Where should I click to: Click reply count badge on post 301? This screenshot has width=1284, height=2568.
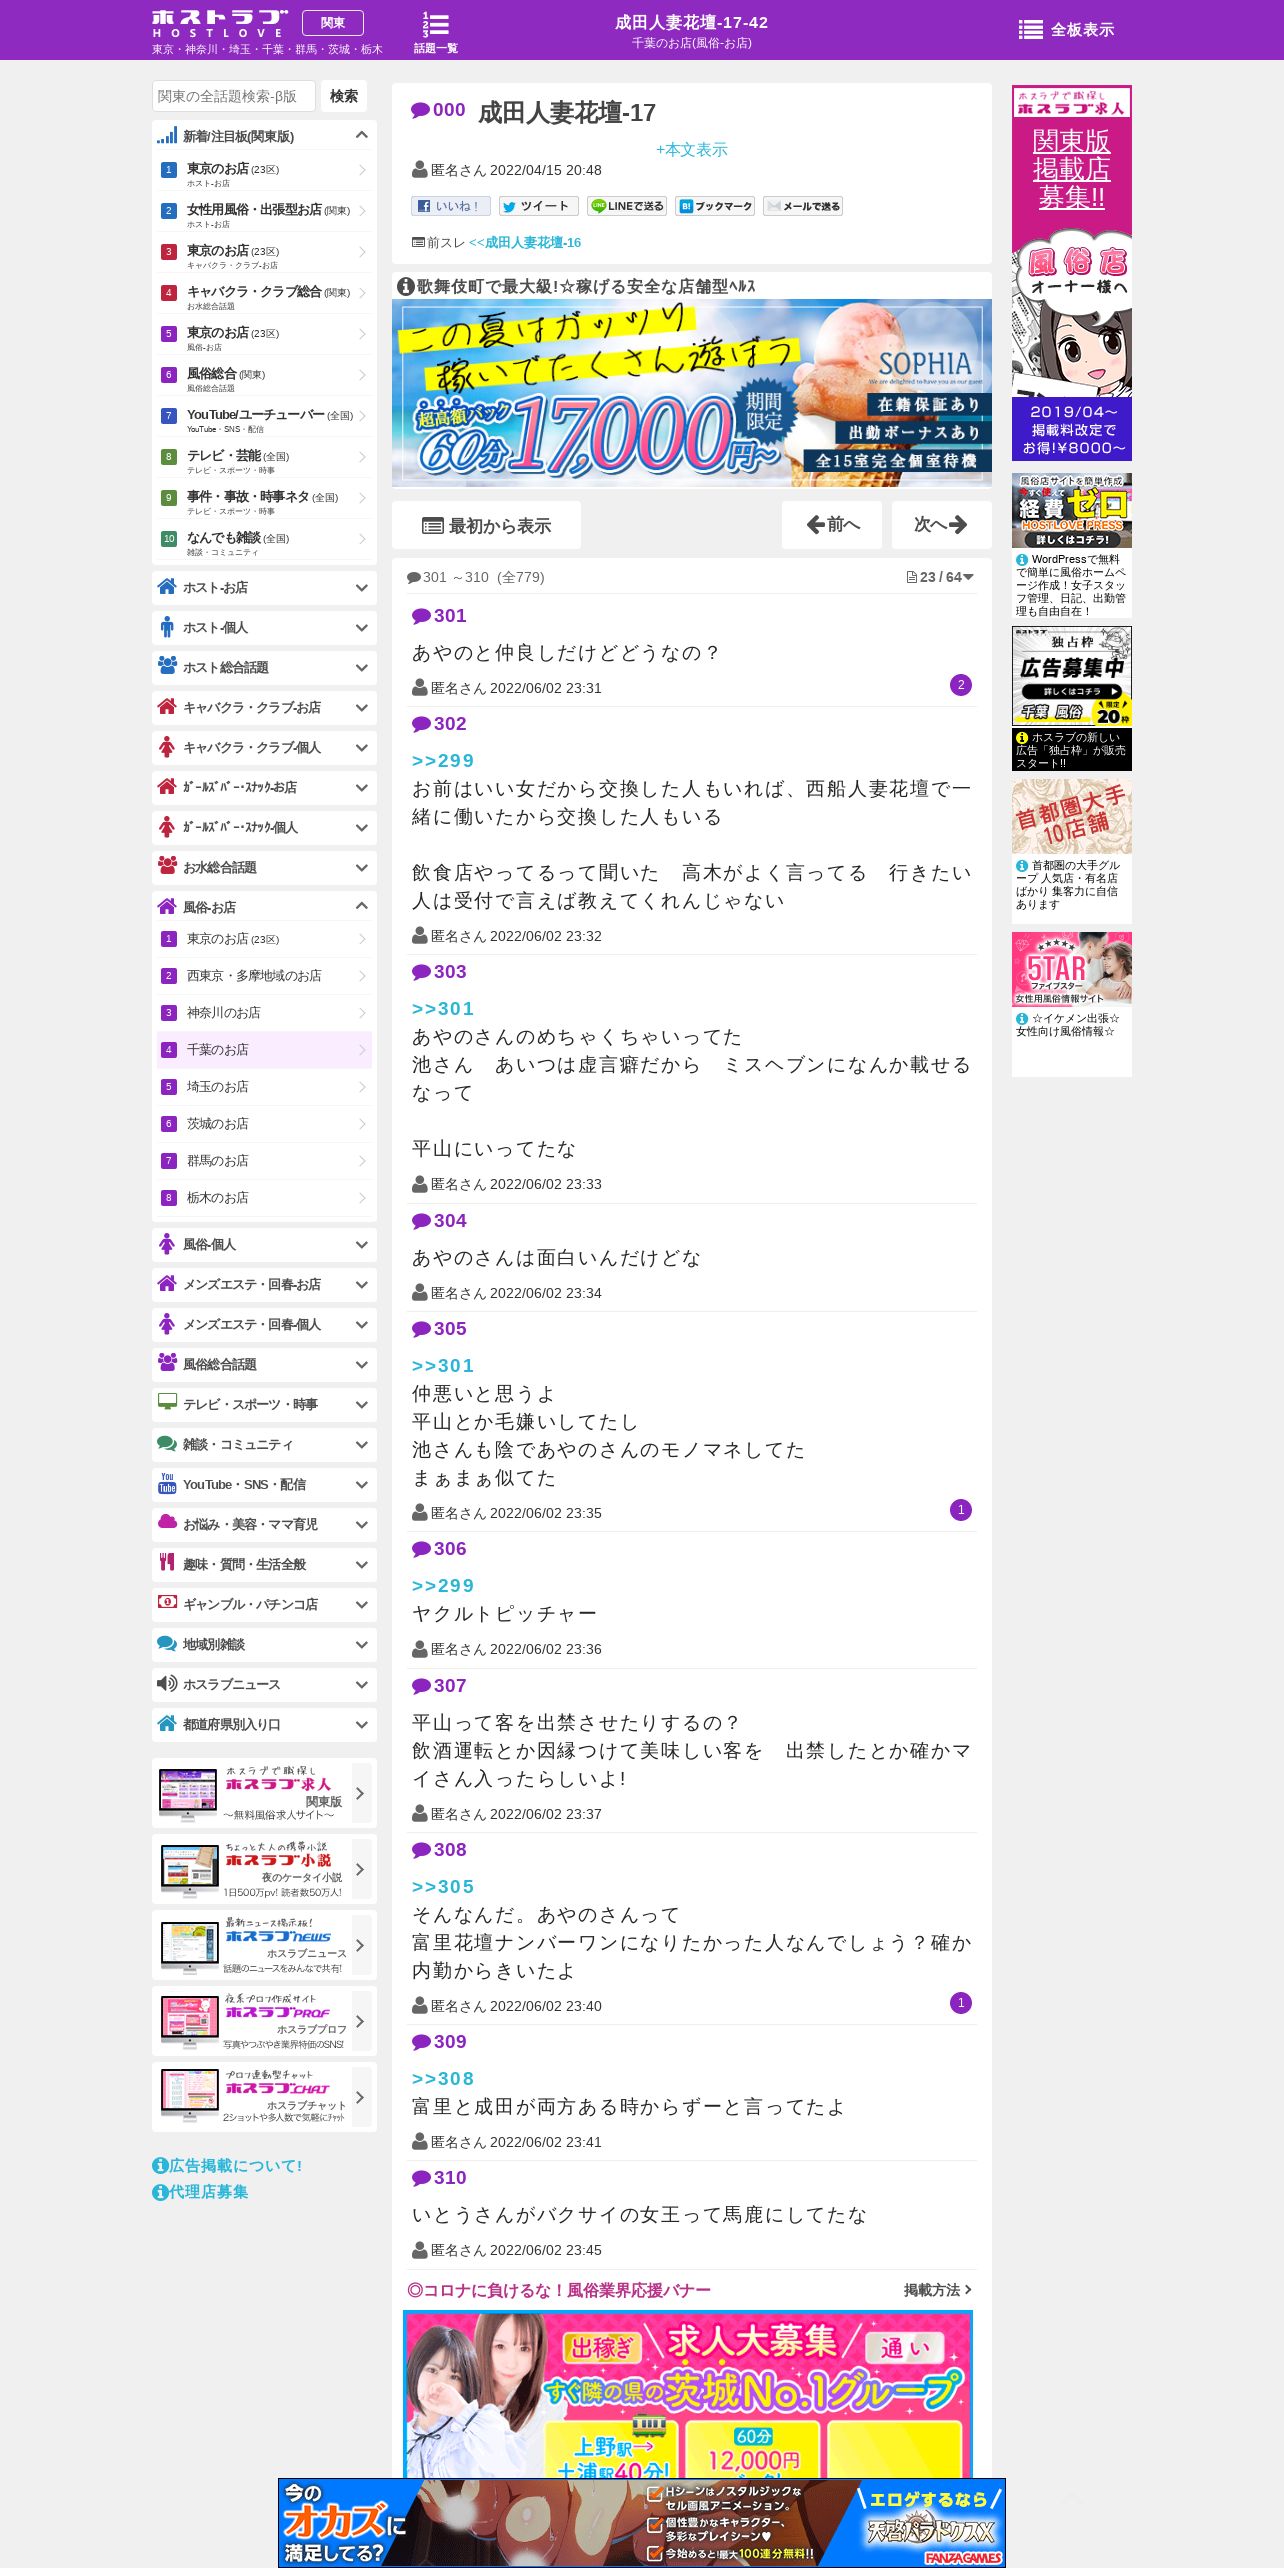click(x=961, y=685)
